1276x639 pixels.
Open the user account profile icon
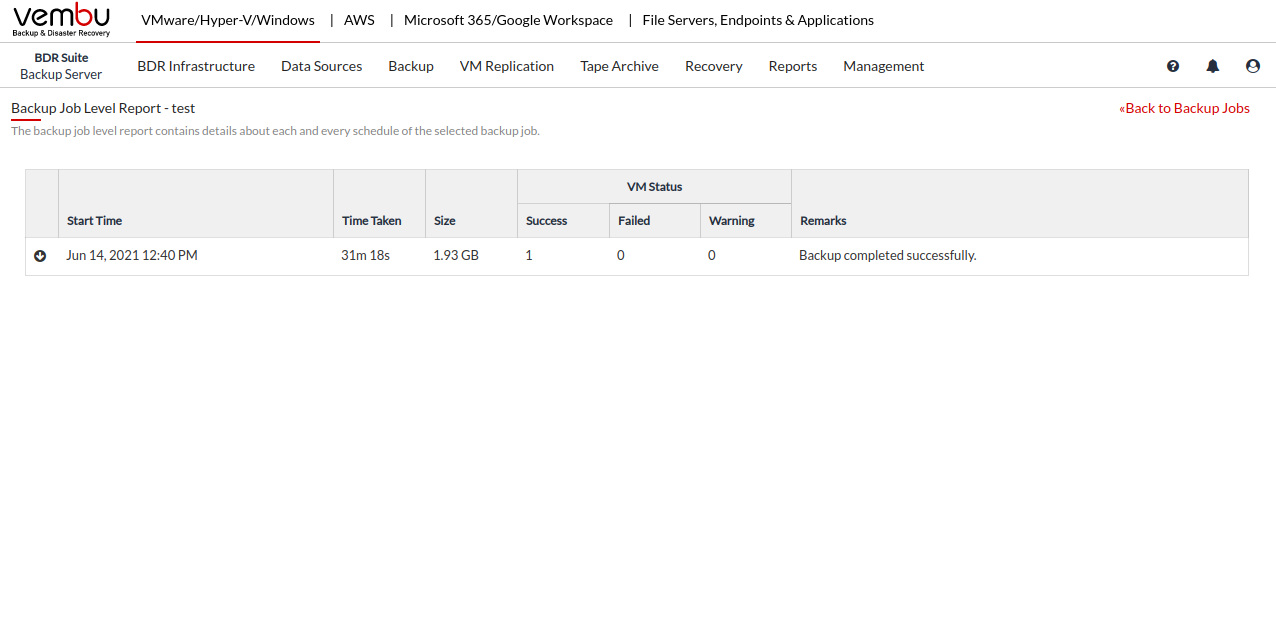(1253, 66)
